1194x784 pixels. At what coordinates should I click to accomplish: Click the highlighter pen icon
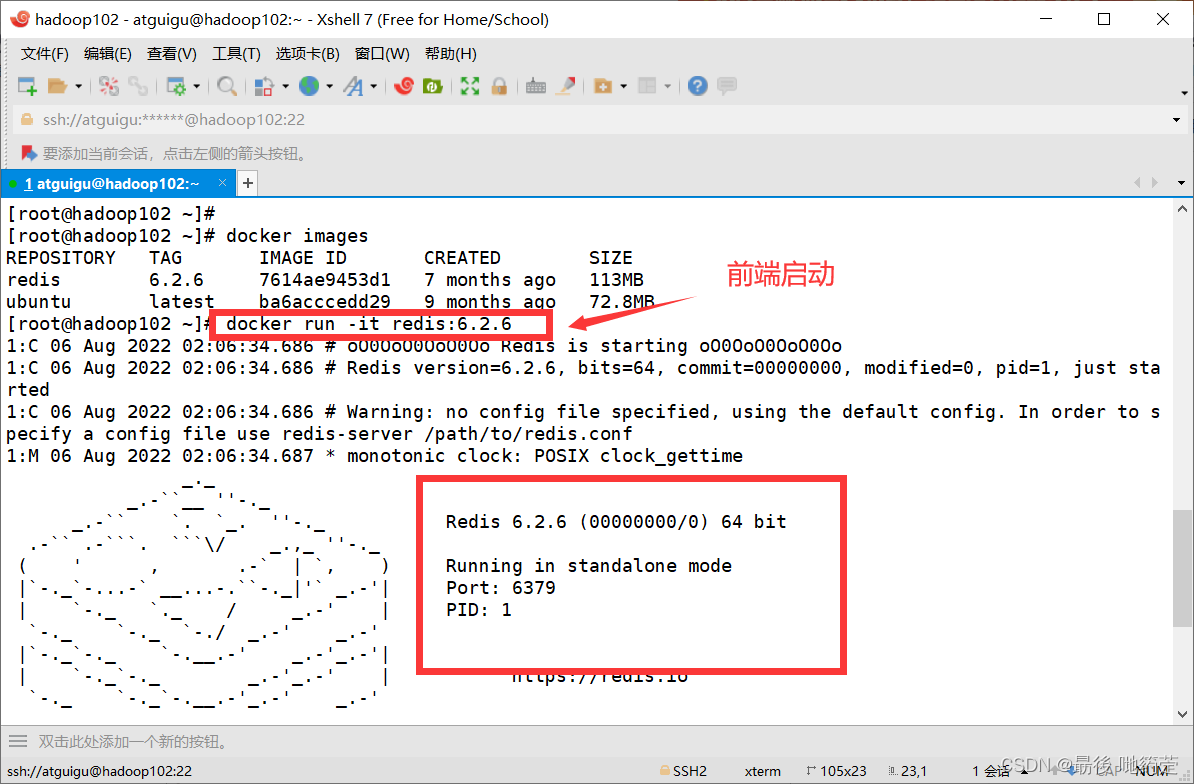pyautogui.click(x=566, y=86)
